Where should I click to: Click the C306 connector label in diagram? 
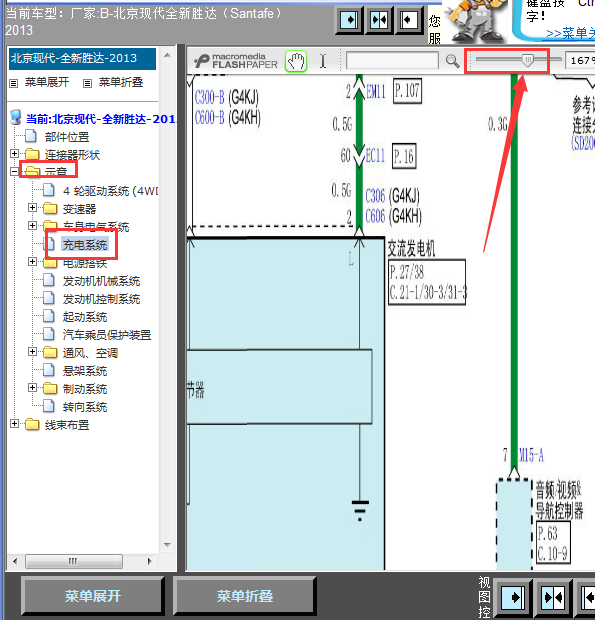click(x=375, y=195)
